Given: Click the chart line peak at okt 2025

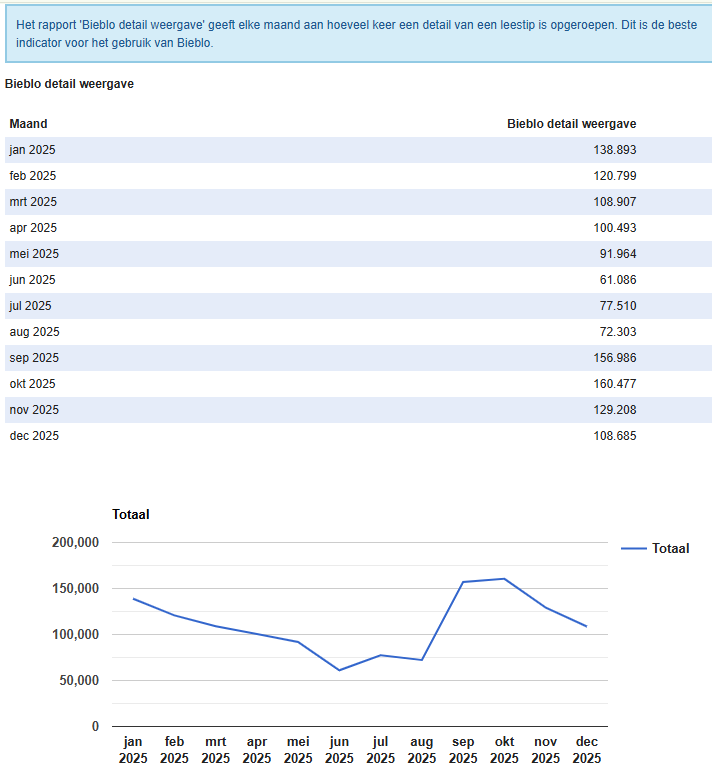Looking at the screenshot, I should (x=504, y=579).
